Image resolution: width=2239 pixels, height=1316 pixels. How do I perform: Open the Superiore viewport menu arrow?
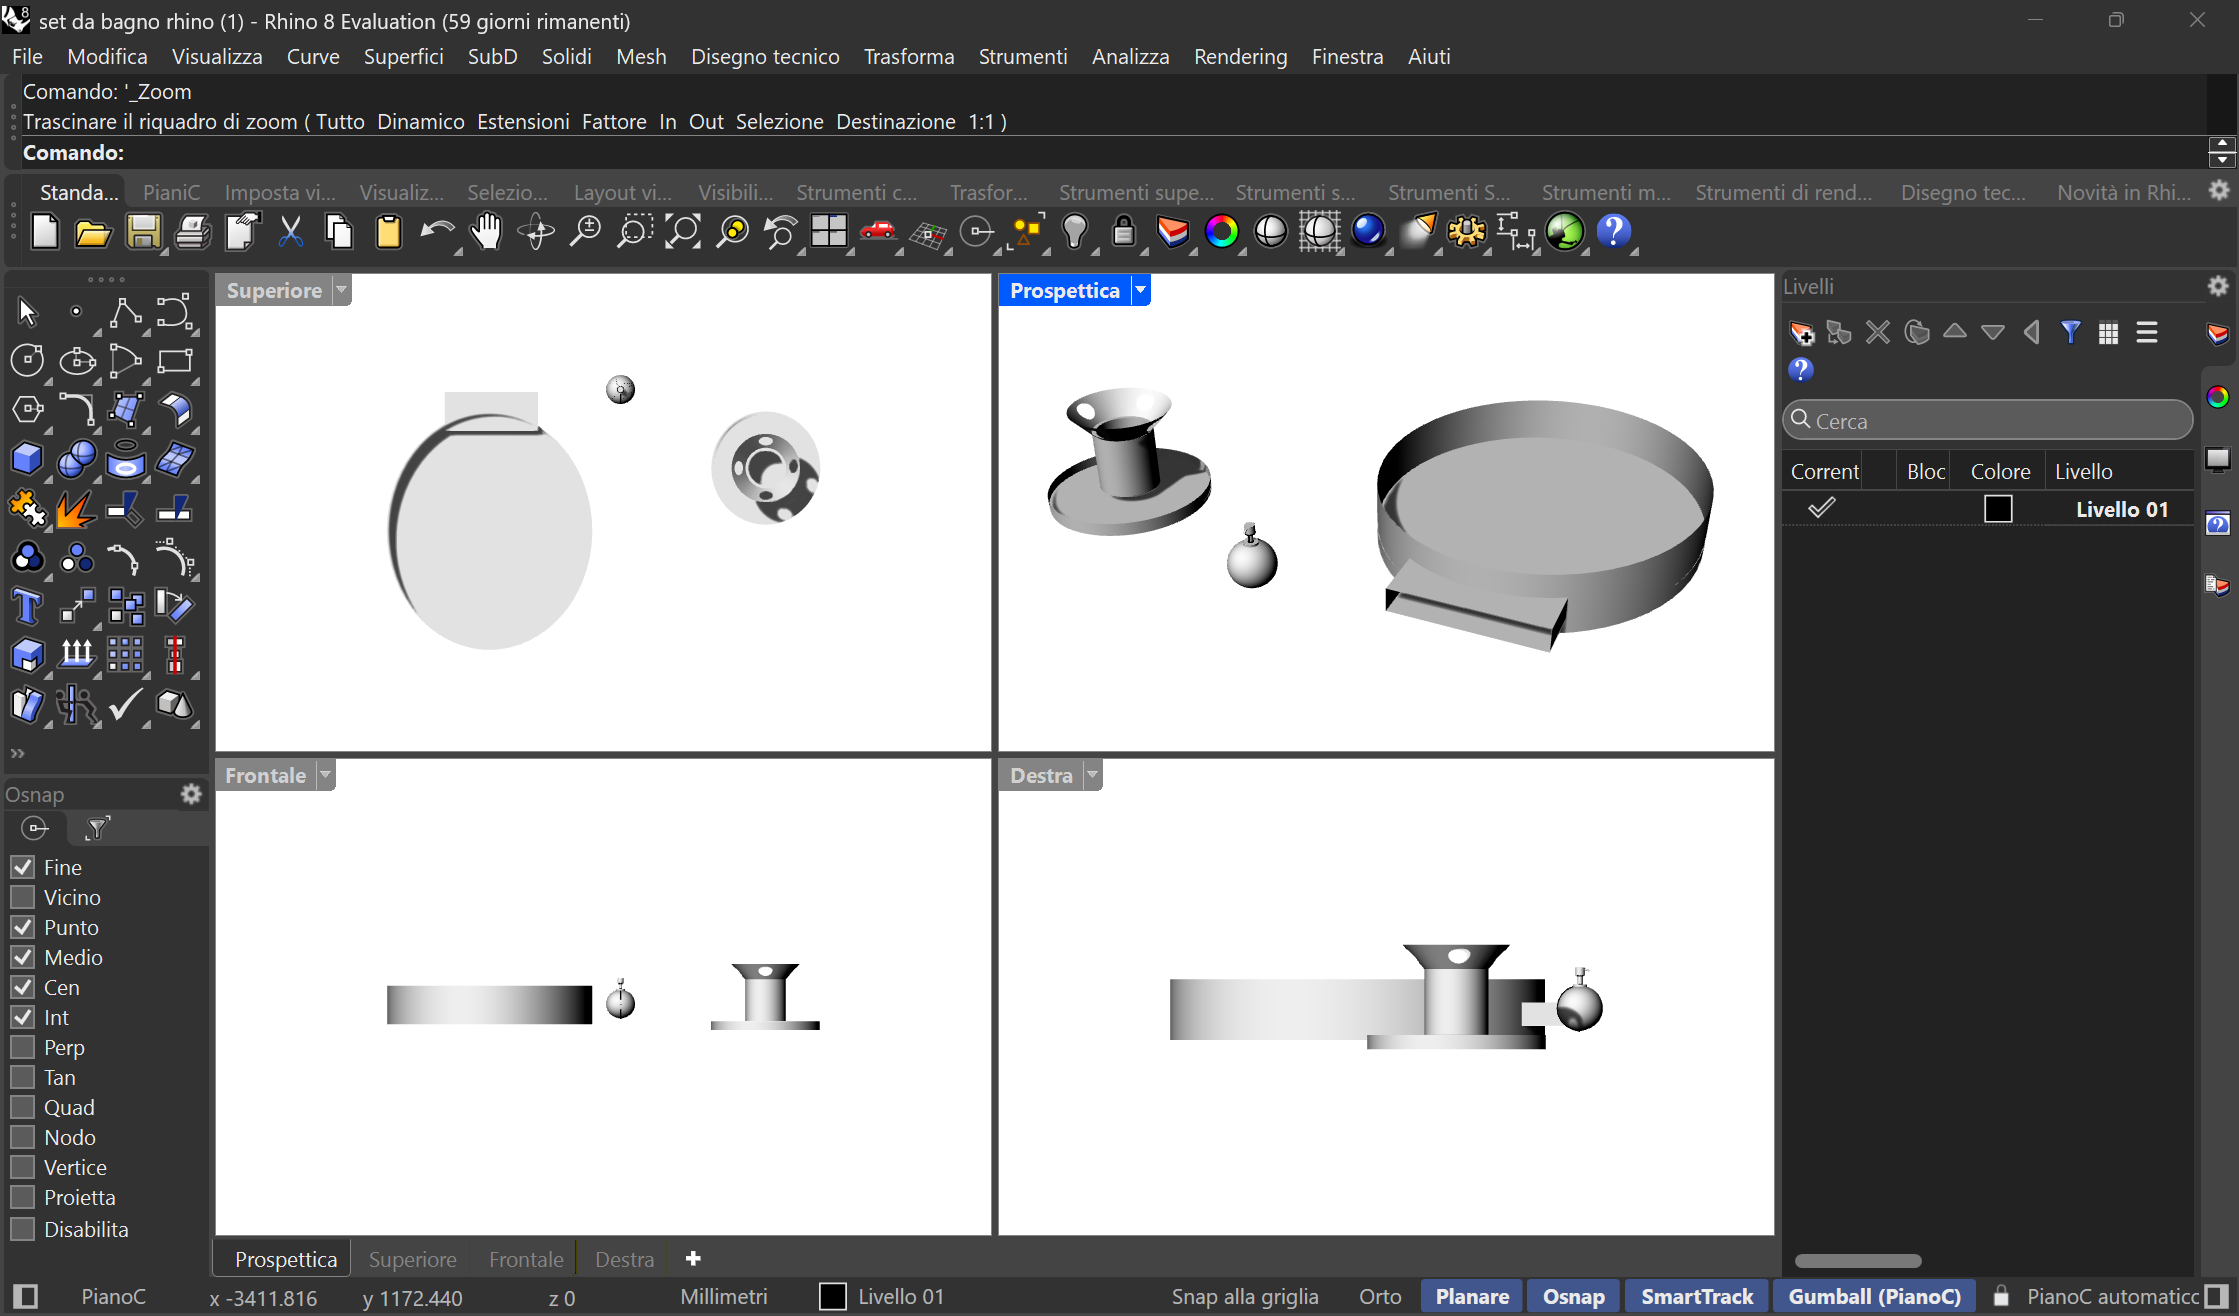342,290
